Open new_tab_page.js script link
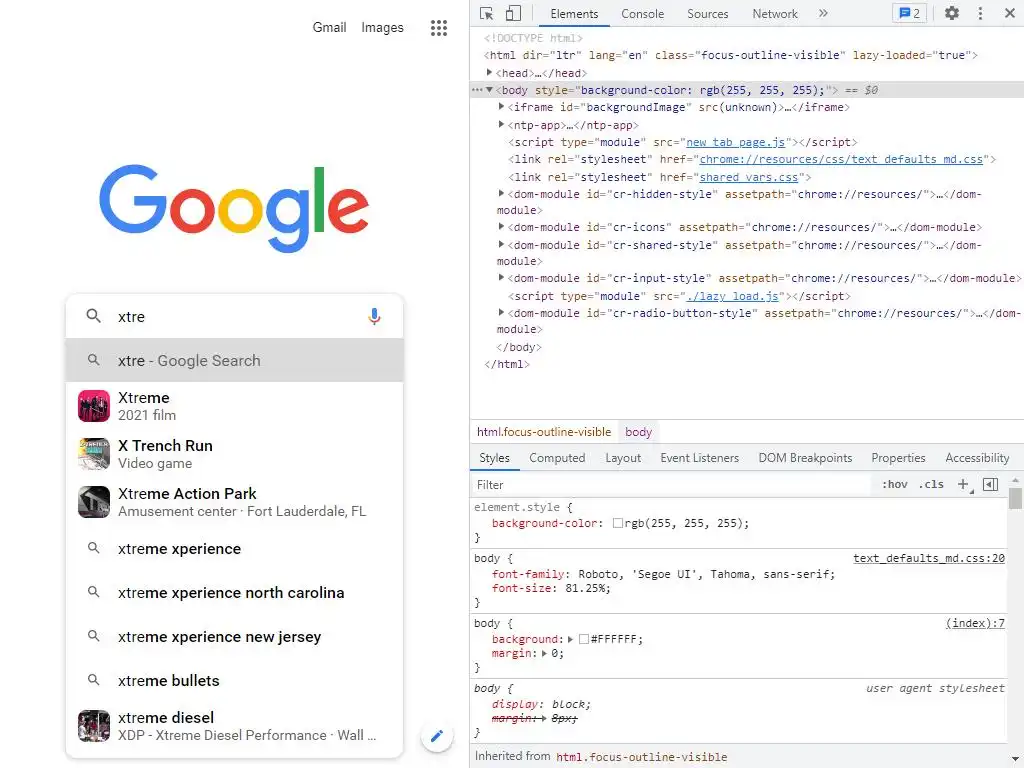Image resolution: width=1024 pixels, height=768 pixels. [x=735, y=142]
